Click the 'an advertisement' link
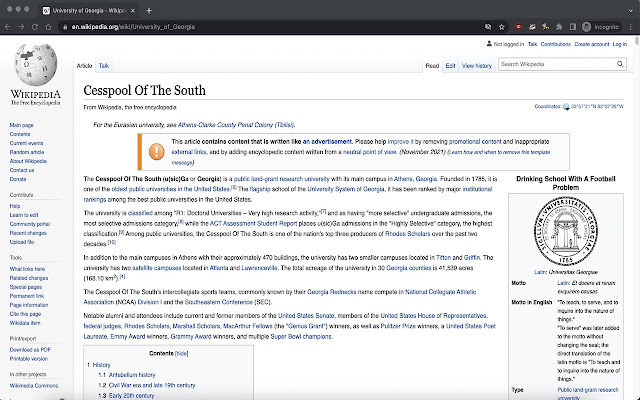Image resolution: width=640 pixels, height=400 pixels. [327, 142]
